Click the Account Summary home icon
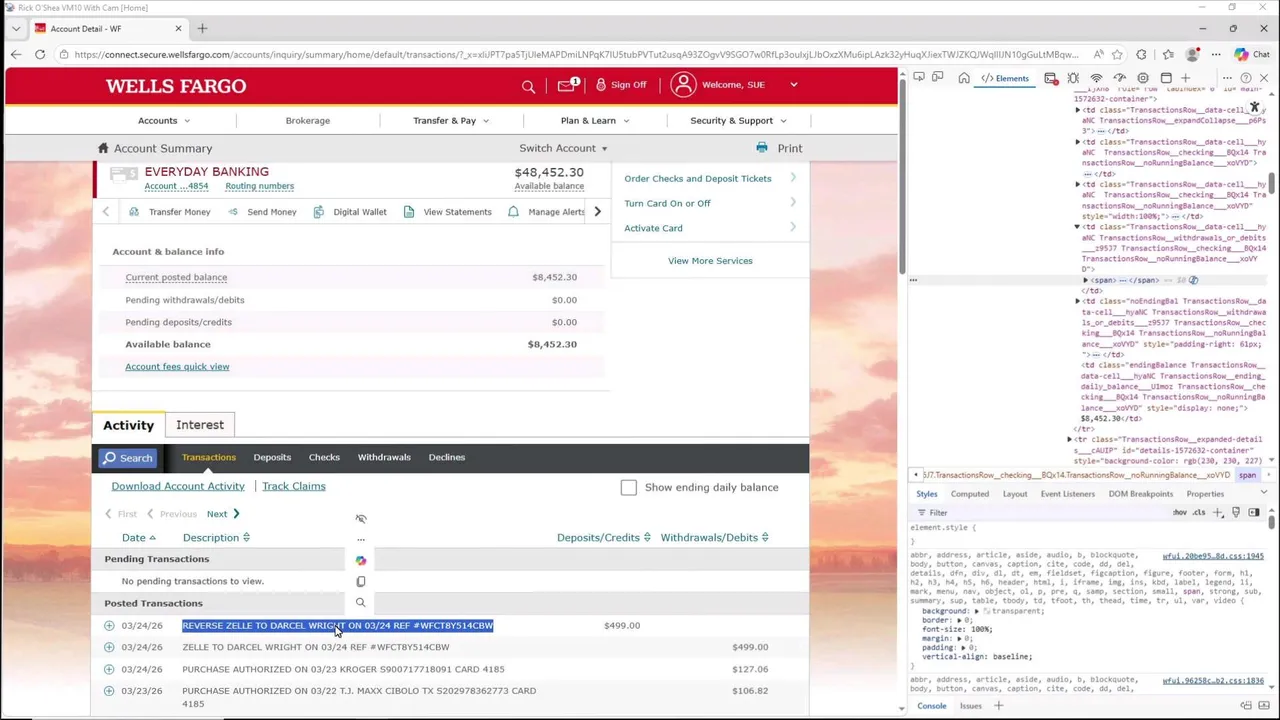 click(102, 148)
